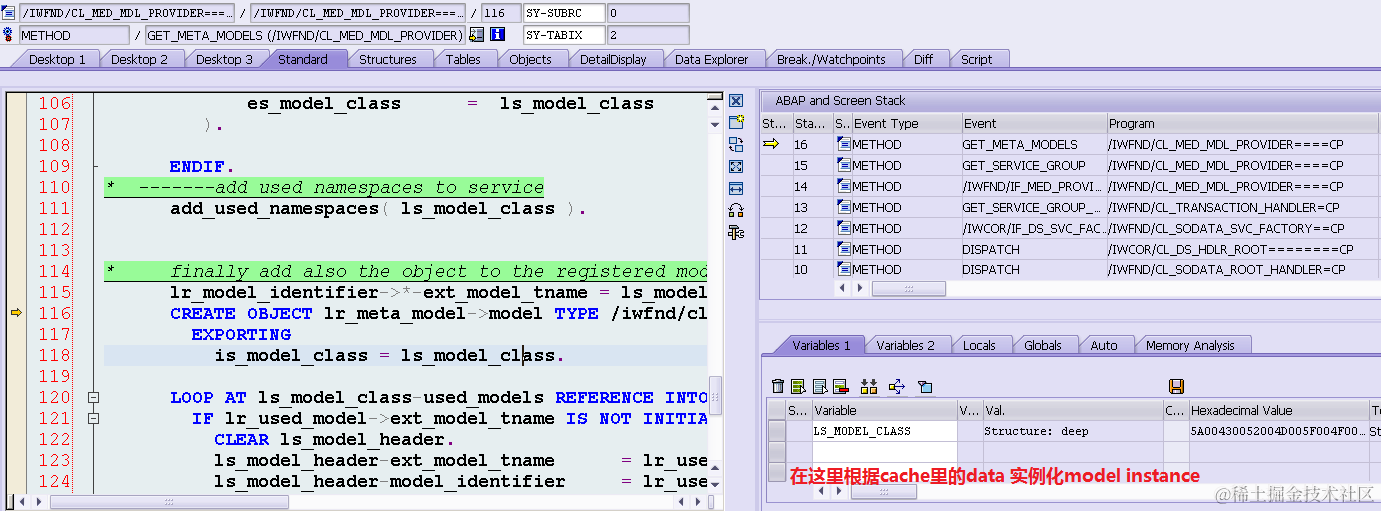Click the trash delete icon in Variables toolbar

point(778,386)
